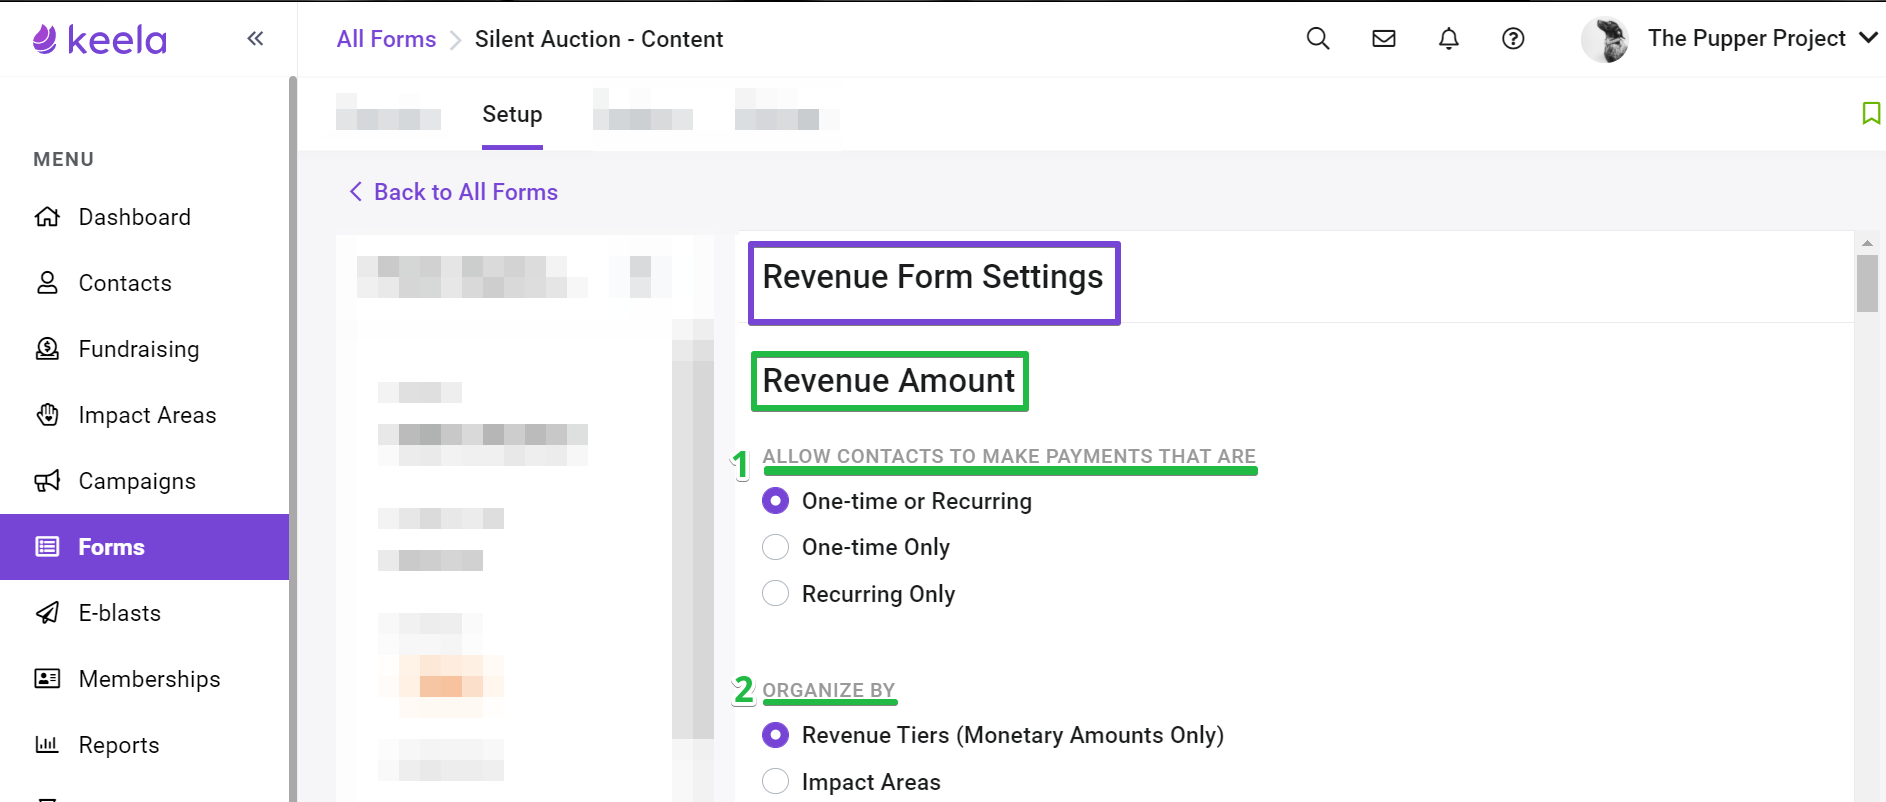1886x802 pixels.
Task: Click the scrollbar up arrow
Action: pos(1867,243)
